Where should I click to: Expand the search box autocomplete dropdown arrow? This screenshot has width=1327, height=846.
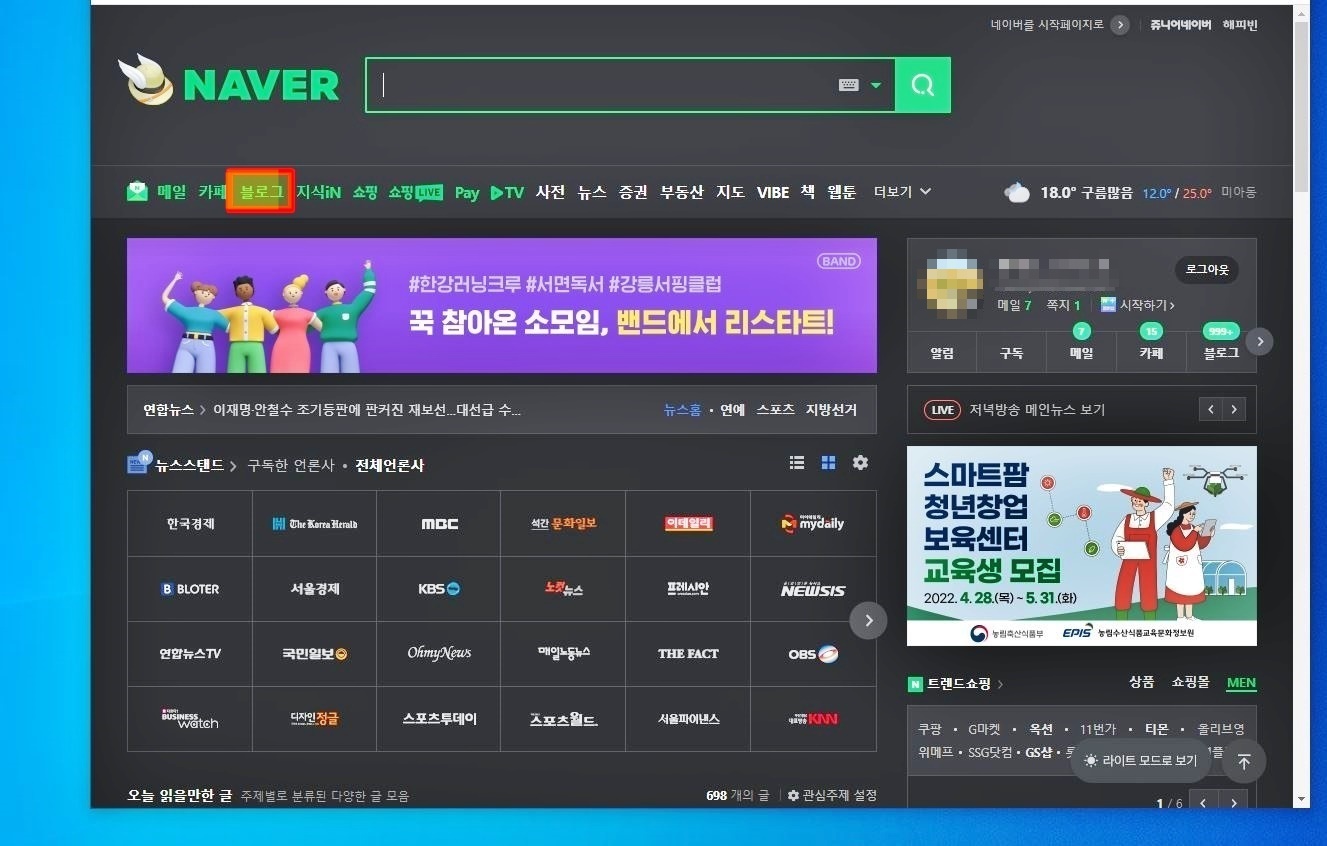click(x=876, y=85)
